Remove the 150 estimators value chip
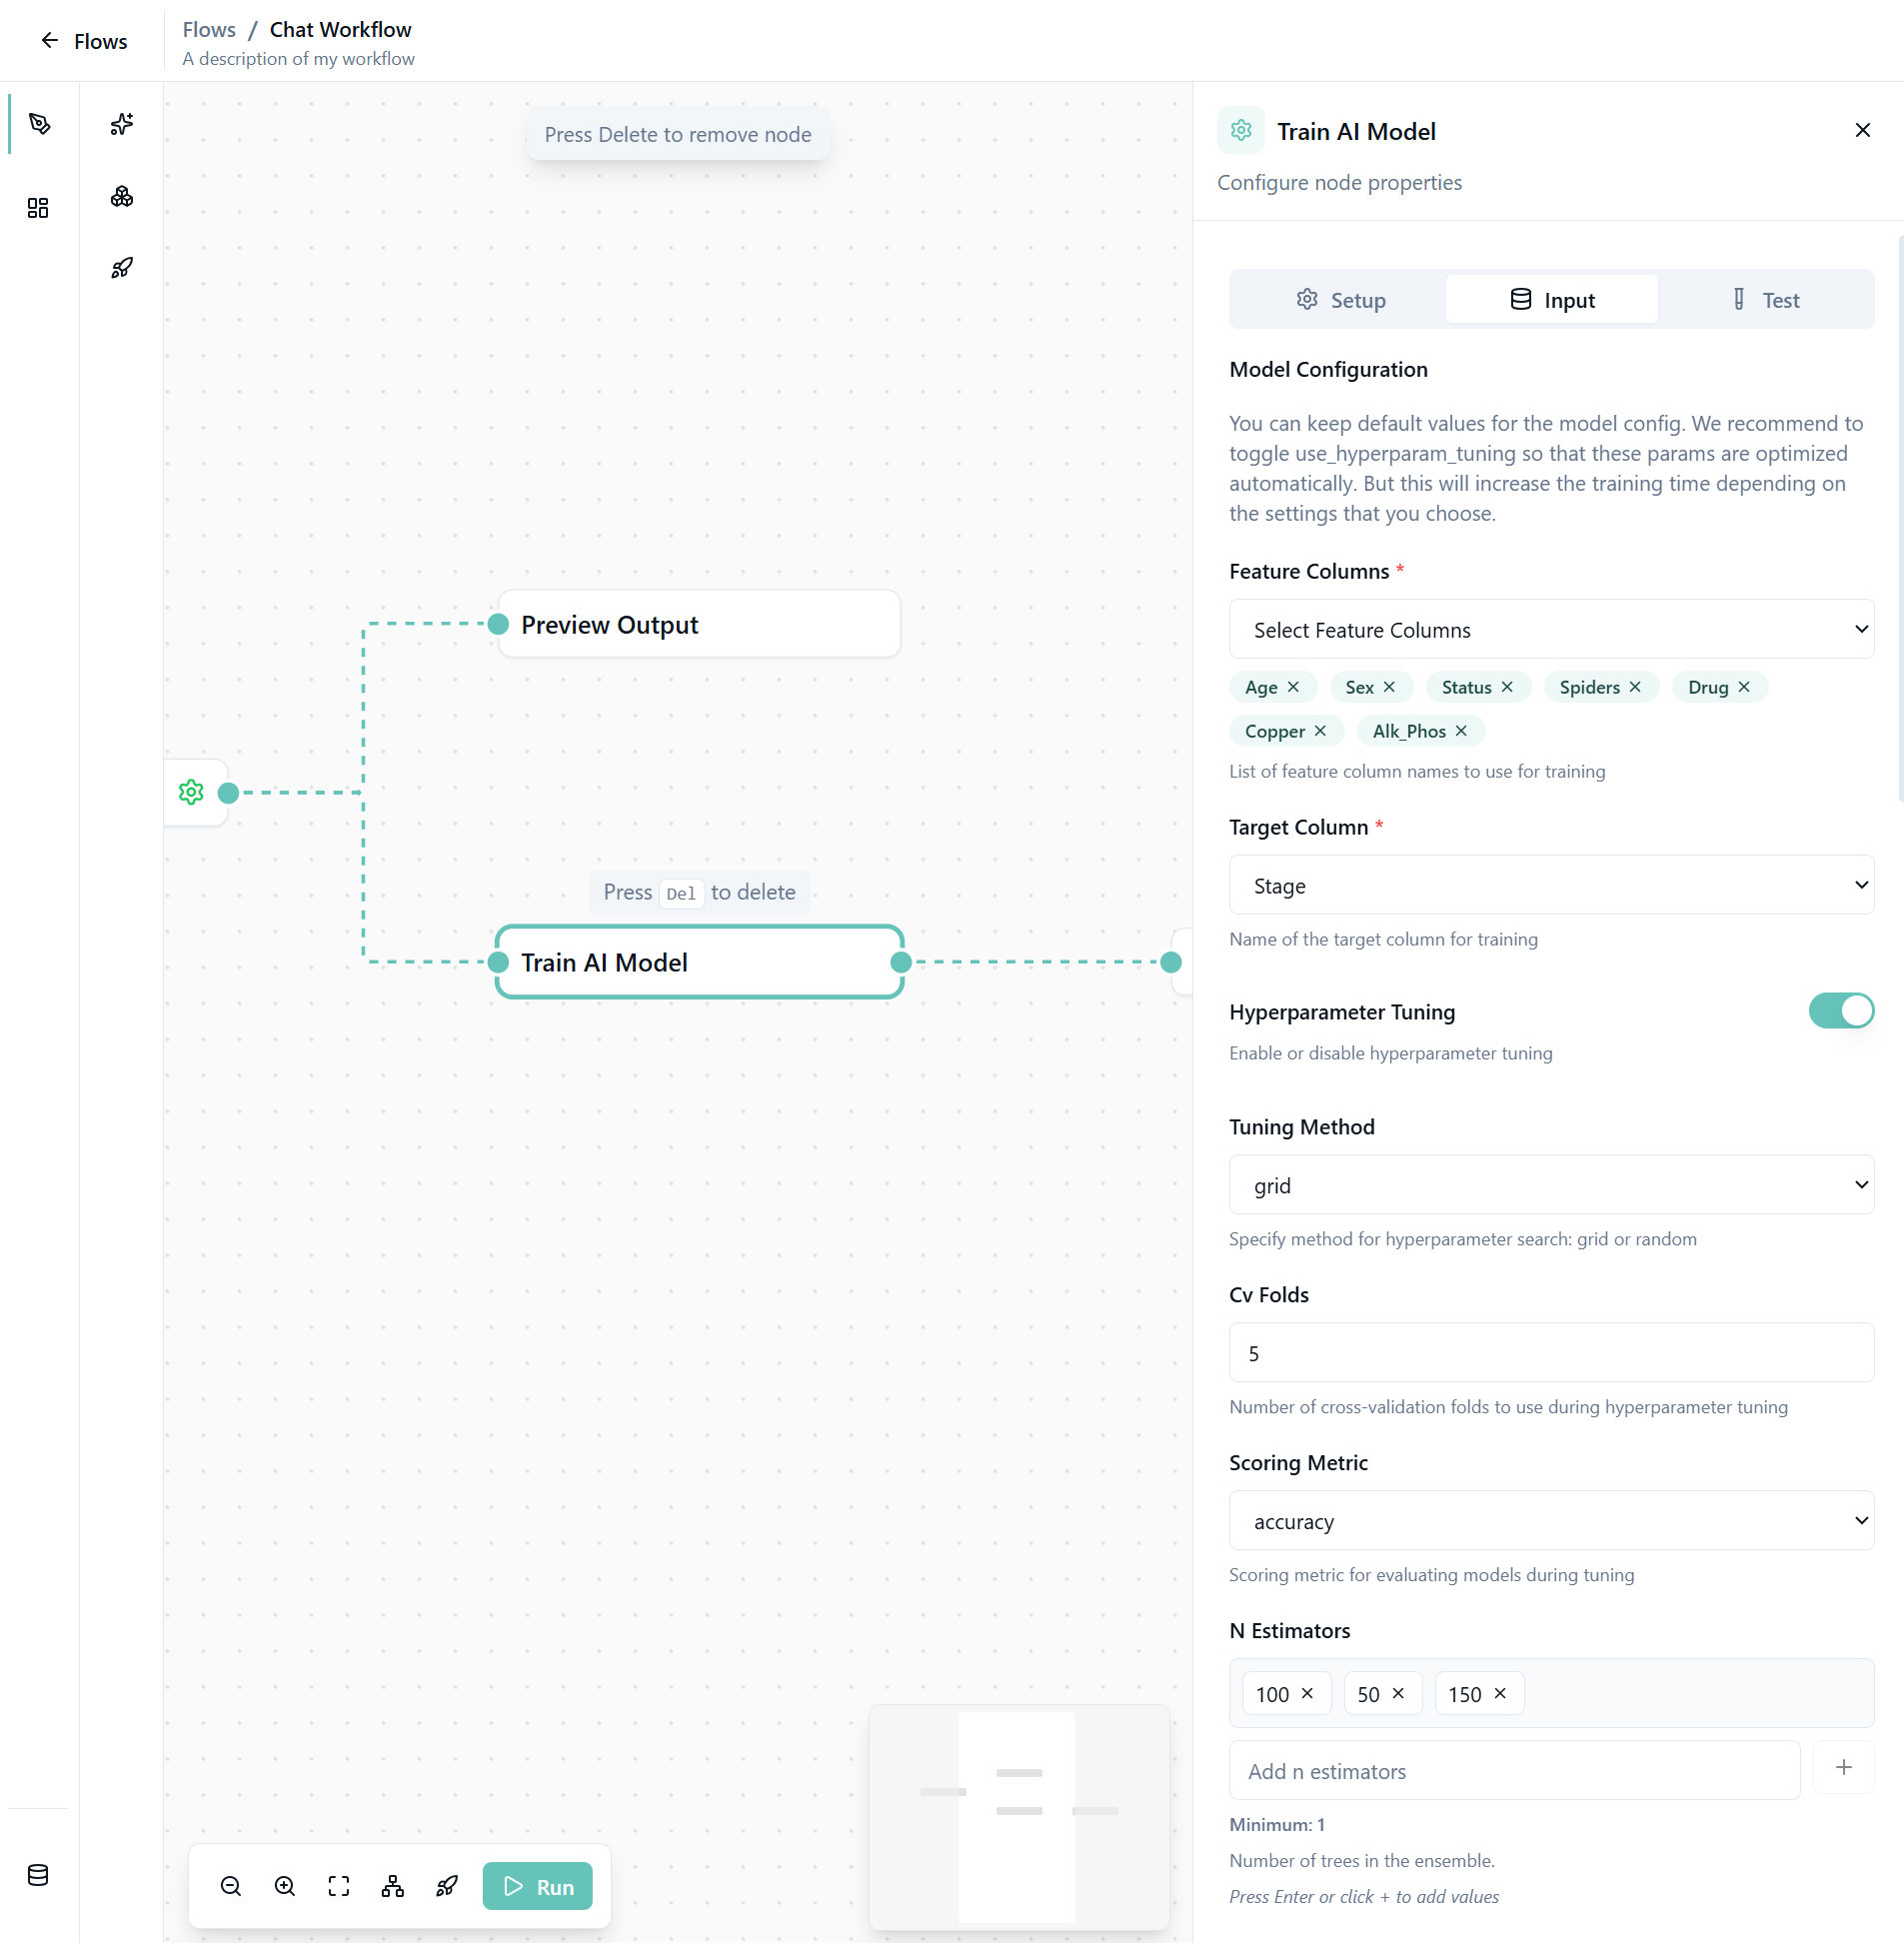The image size is (1904, 1943). click(1500, 1693)
